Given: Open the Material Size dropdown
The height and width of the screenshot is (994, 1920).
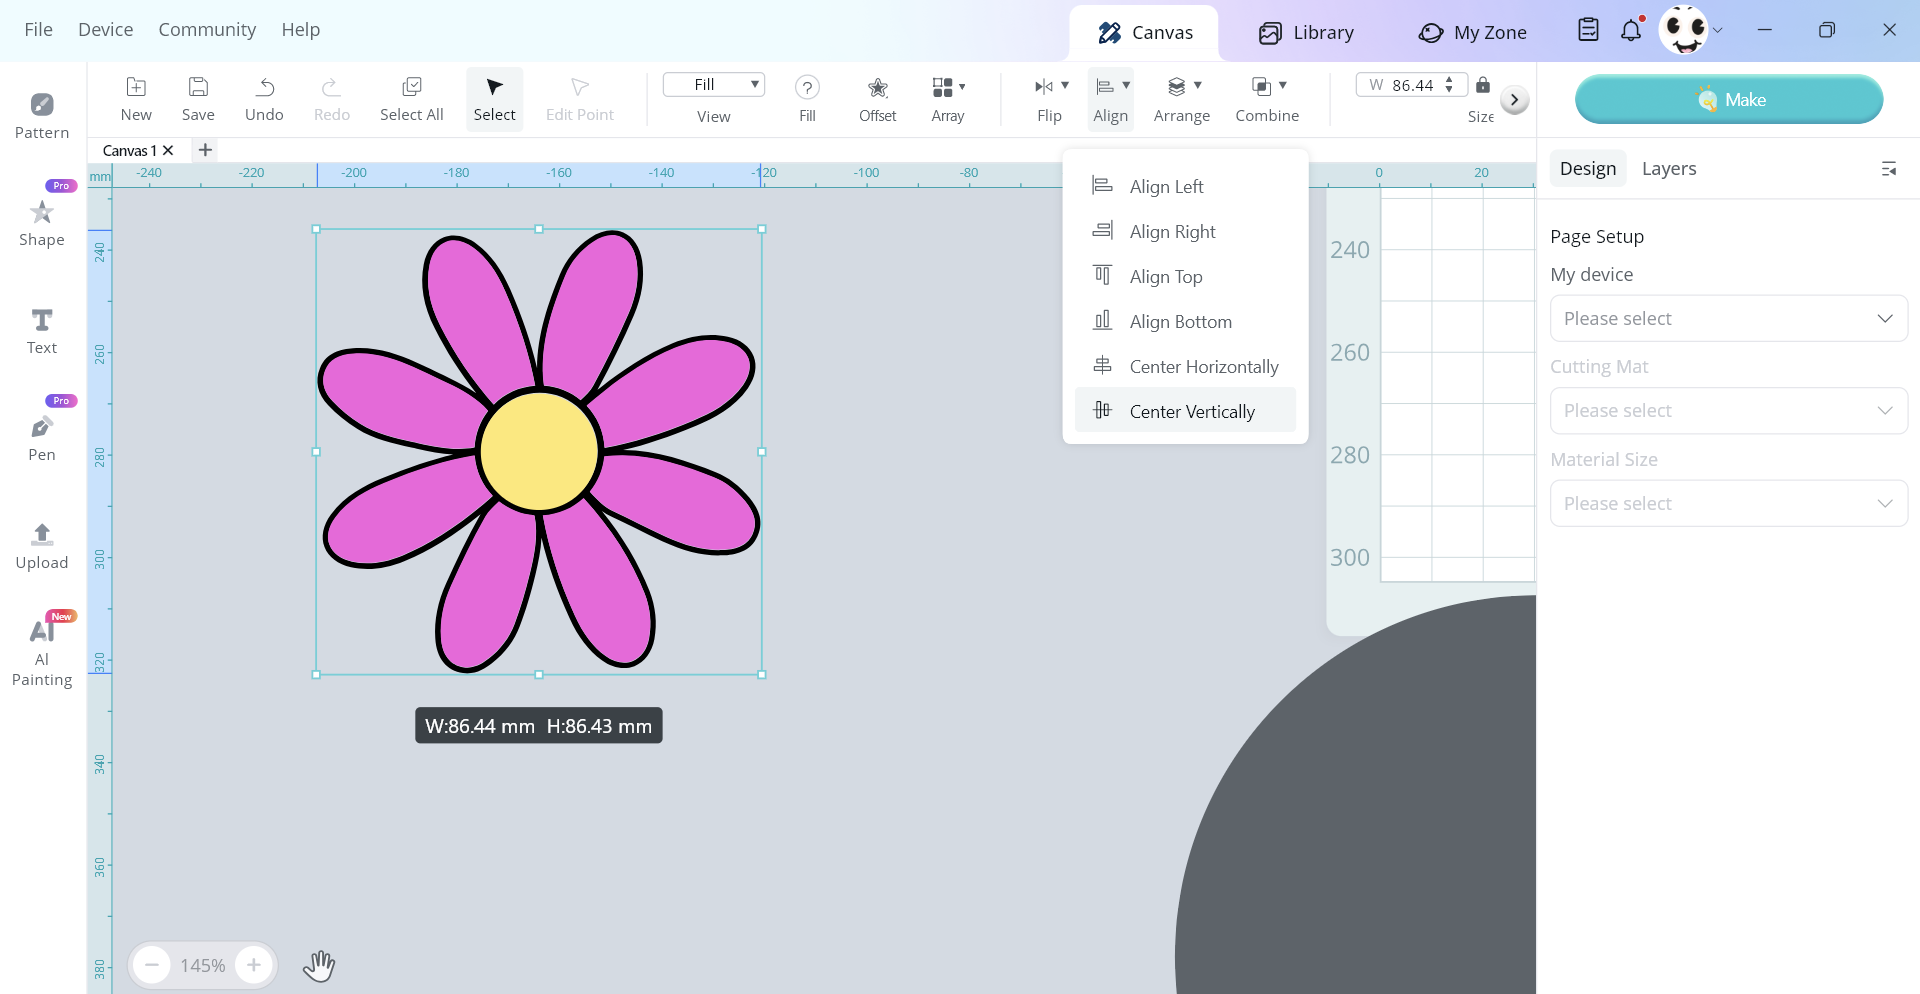Looking at the screenshot, I should pyautogui.click(x=1728, y=503).
